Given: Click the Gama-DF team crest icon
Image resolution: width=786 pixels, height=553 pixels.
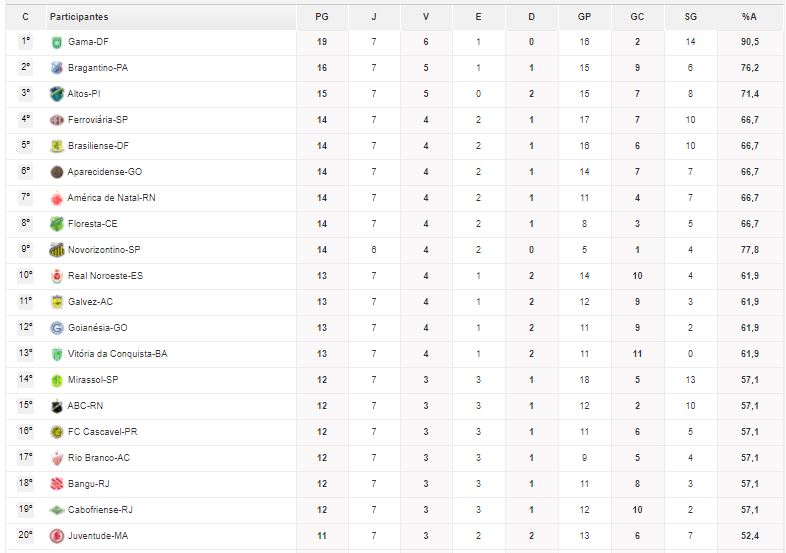Looking at the screenshot, I should 57,42.
